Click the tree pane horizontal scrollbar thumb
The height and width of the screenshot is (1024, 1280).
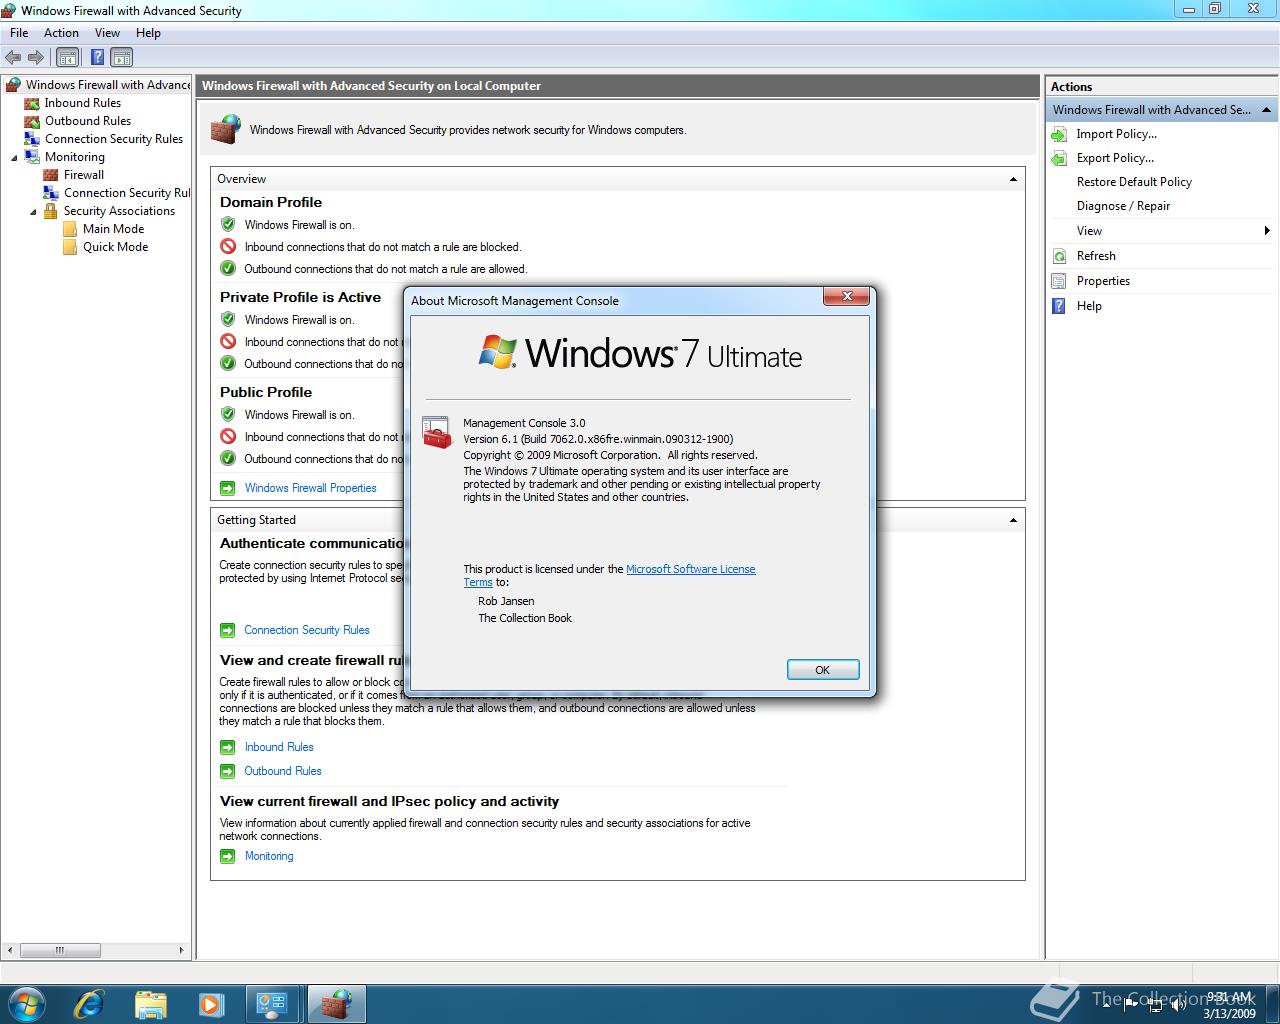[60, 950]
